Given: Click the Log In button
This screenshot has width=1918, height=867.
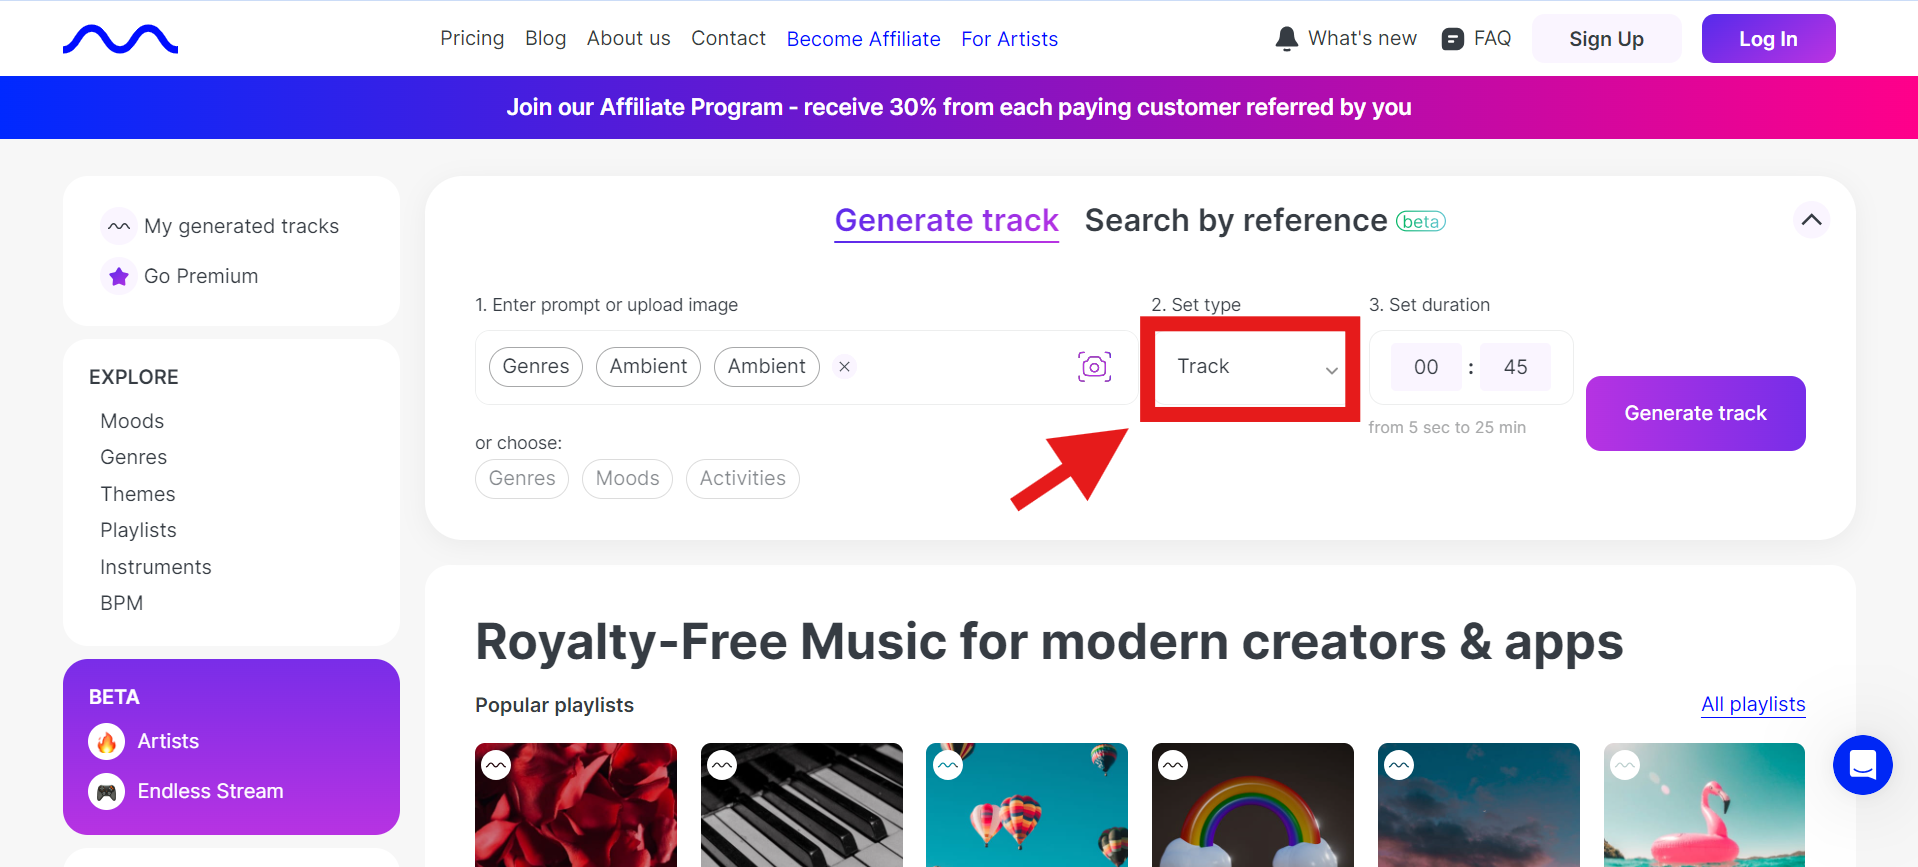Looking at the screenshot, I should [x=1768, y=39].
